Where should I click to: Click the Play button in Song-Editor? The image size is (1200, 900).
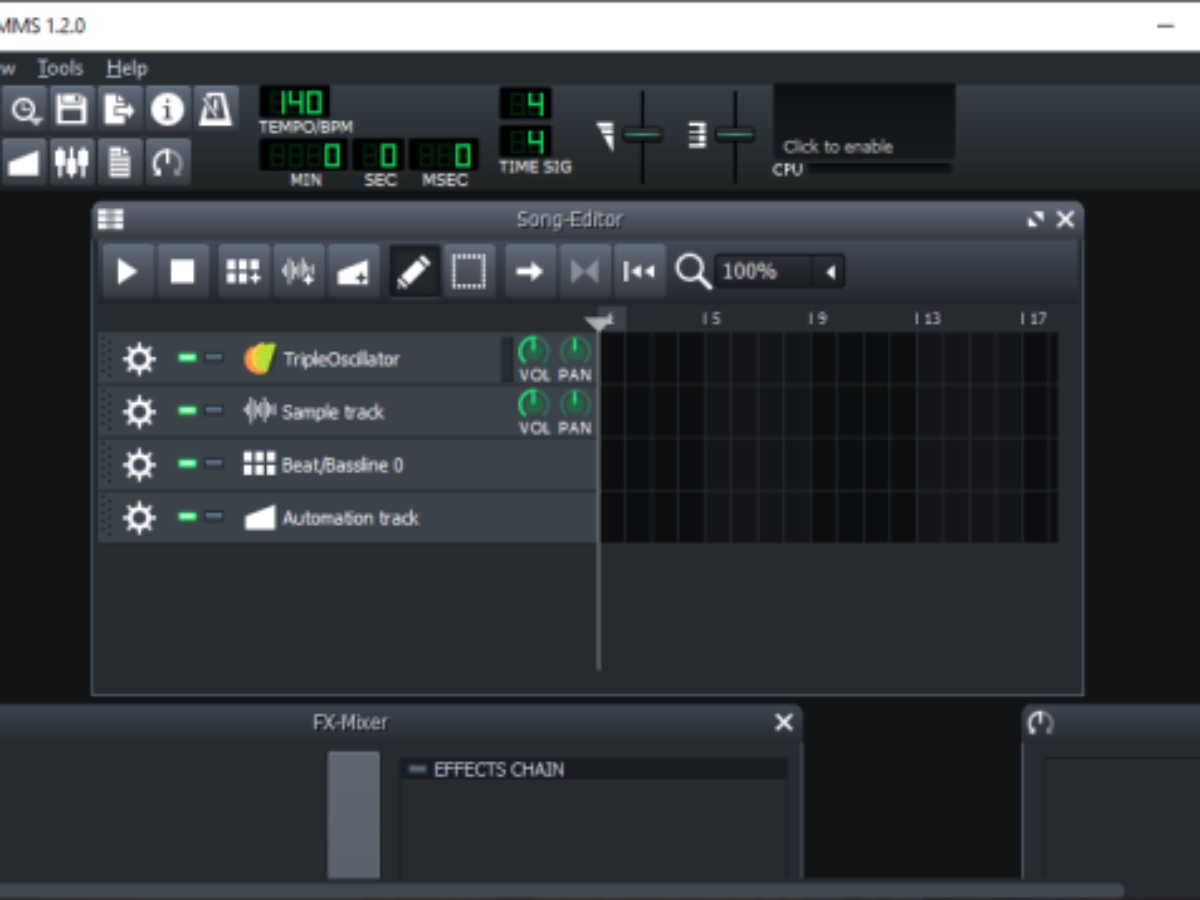pos(127,271)
